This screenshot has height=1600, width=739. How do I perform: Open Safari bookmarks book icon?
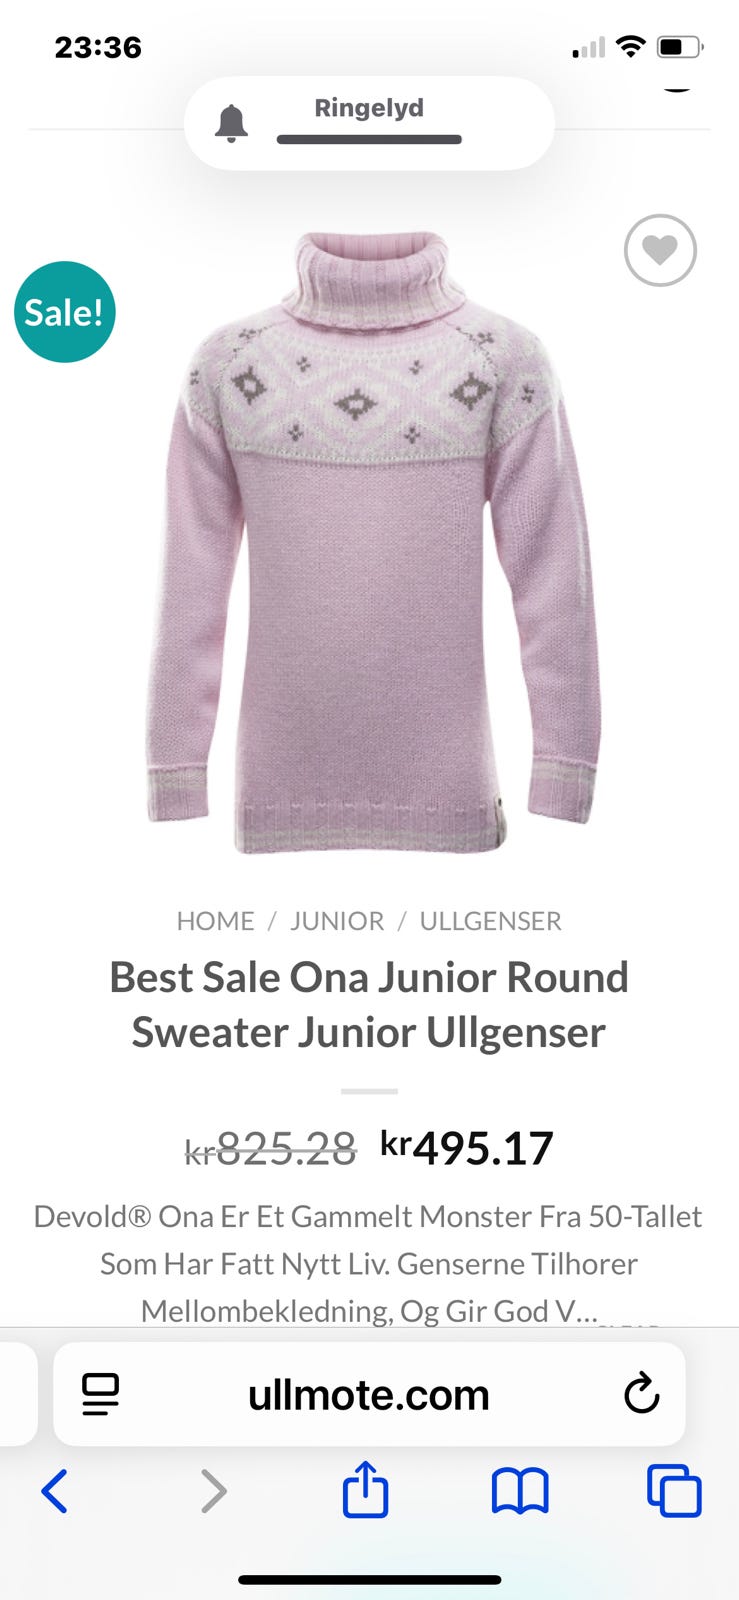[x=520, y=1491]
